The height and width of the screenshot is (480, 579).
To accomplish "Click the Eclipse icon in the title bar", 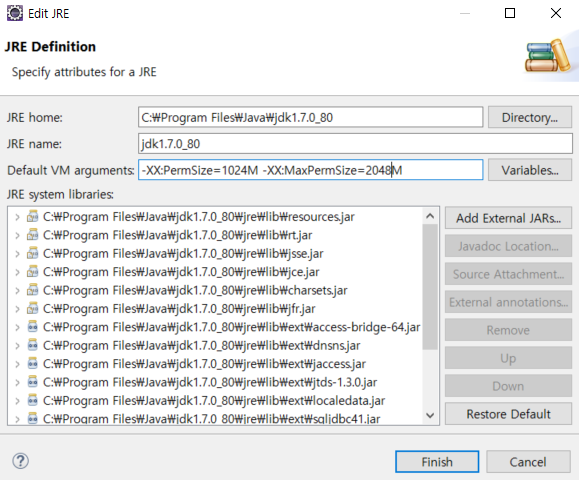I will pyautogui.click(x=15, y=13).
